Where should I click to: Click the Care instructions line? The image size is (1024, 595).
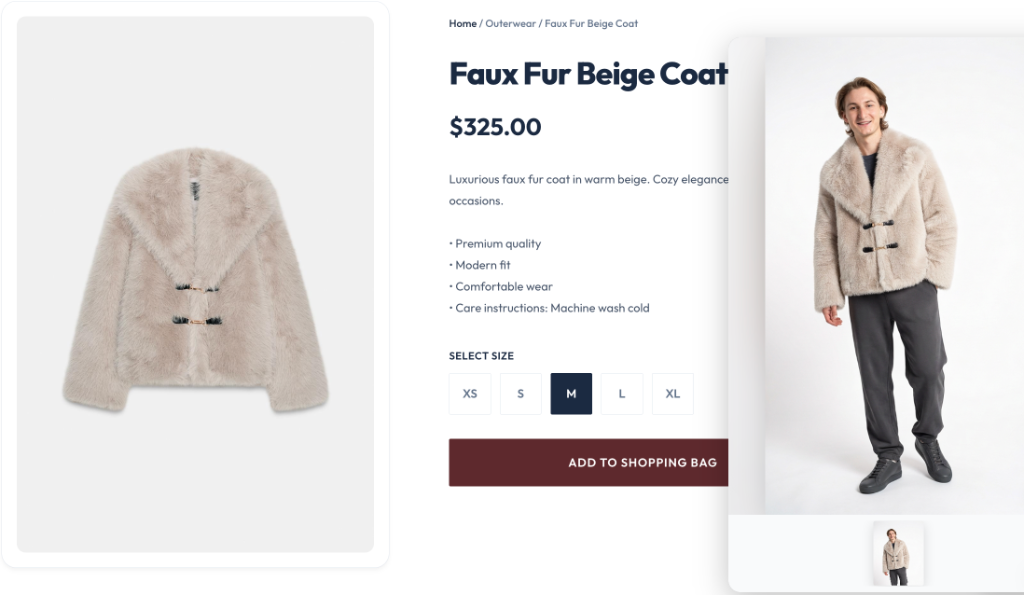(x=551, y=308)
